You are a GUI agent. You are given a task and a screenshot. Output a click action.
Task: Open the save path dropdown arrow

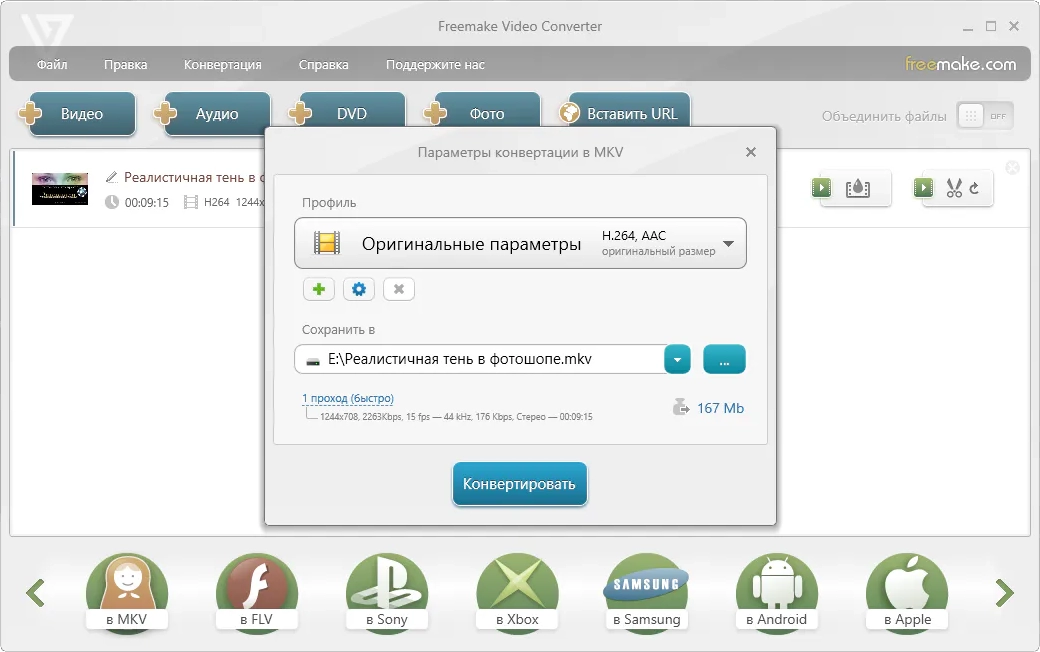point(677,359)
